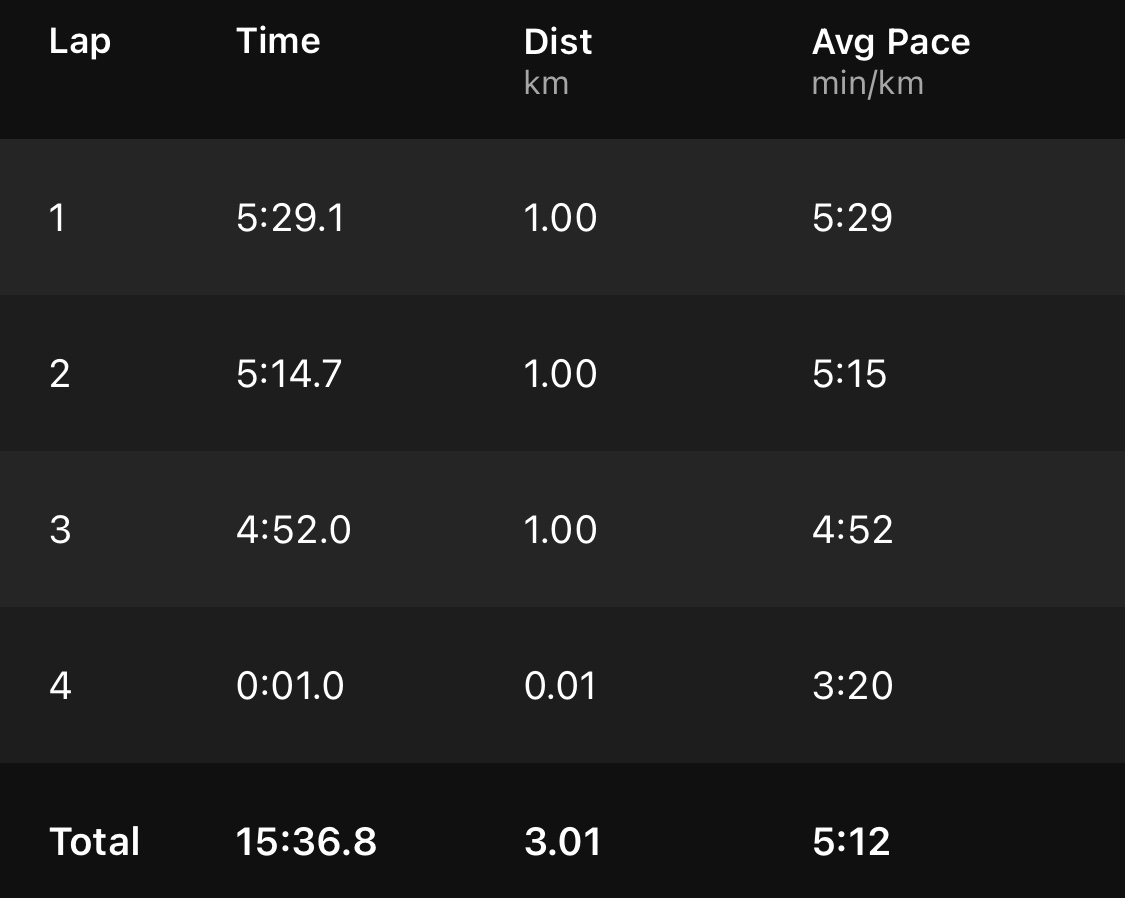Click the total time 15:36.8

pyautogui.click(x=306, y=842)
